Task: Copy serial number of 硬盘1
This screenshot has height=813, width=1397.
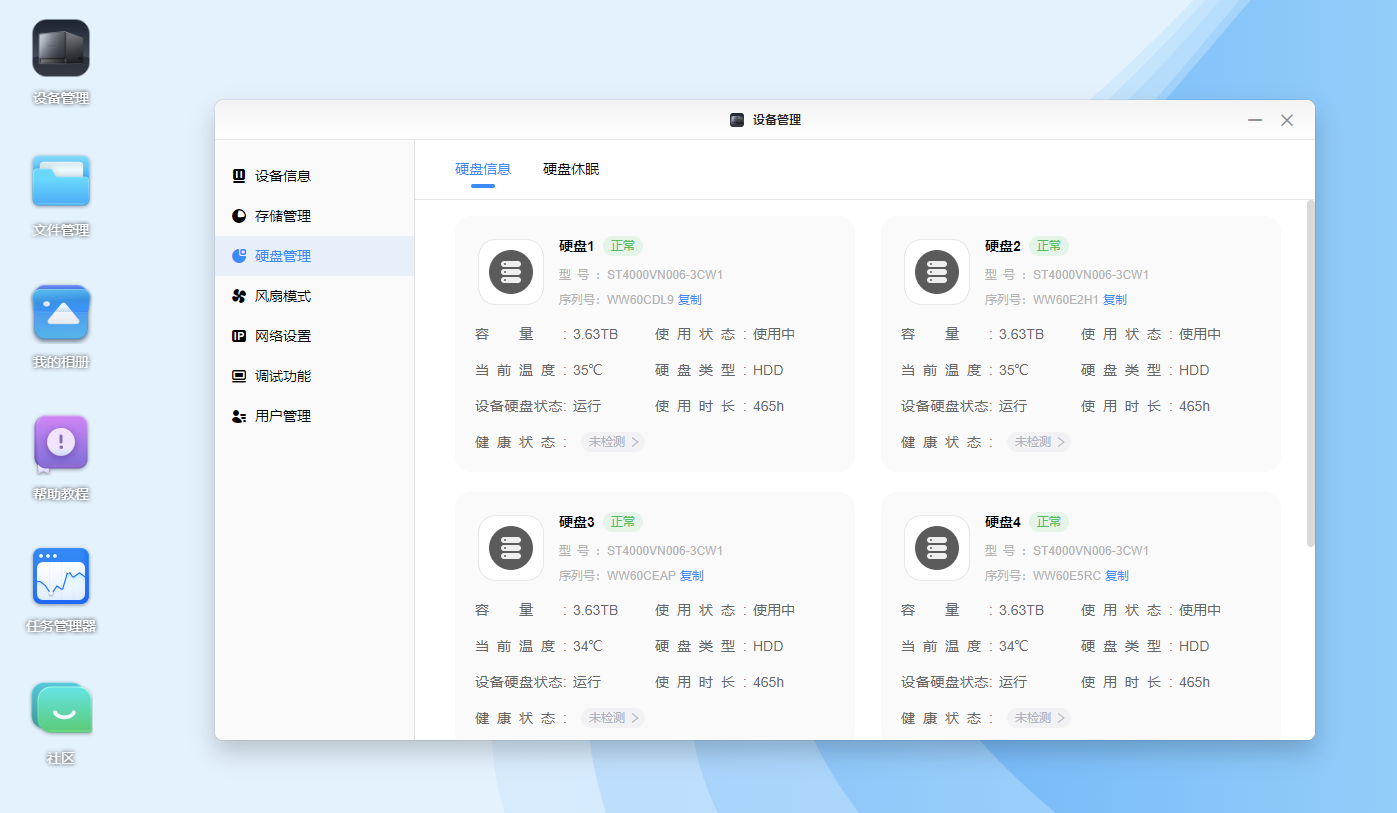Action: coord(690,300)
